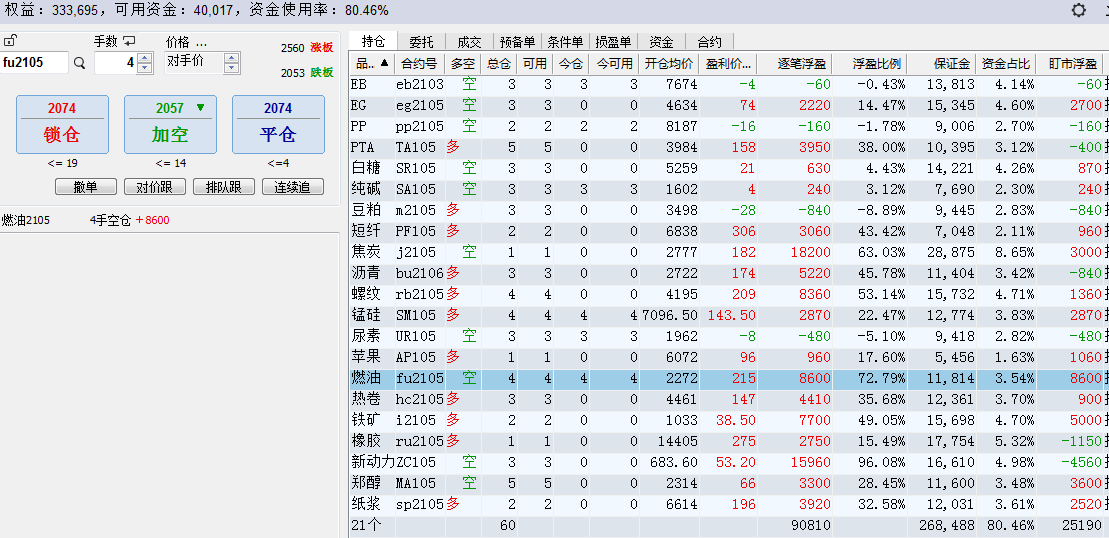This screenshot has height=538, width=1109.
Task: Select the 白糖 SR105 row
Action: tap(728, 168)
